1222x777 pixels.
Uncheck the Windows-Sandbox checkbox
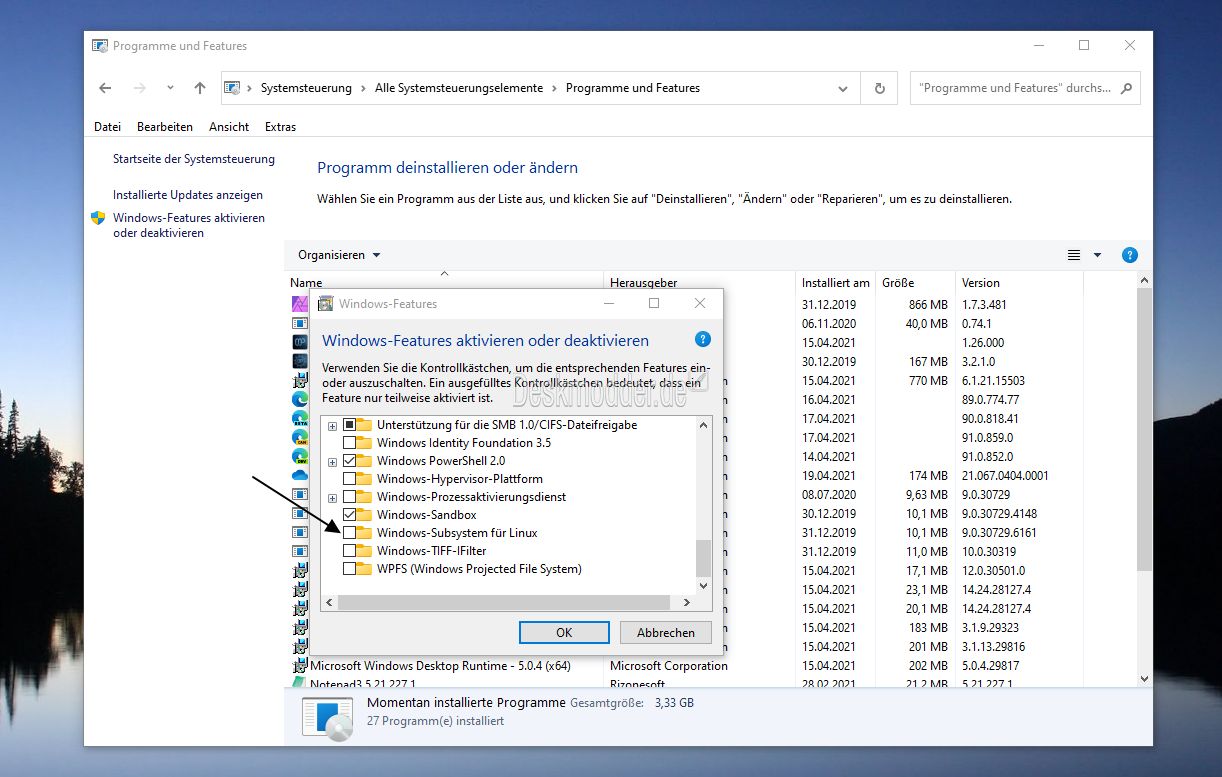point(349,515)
